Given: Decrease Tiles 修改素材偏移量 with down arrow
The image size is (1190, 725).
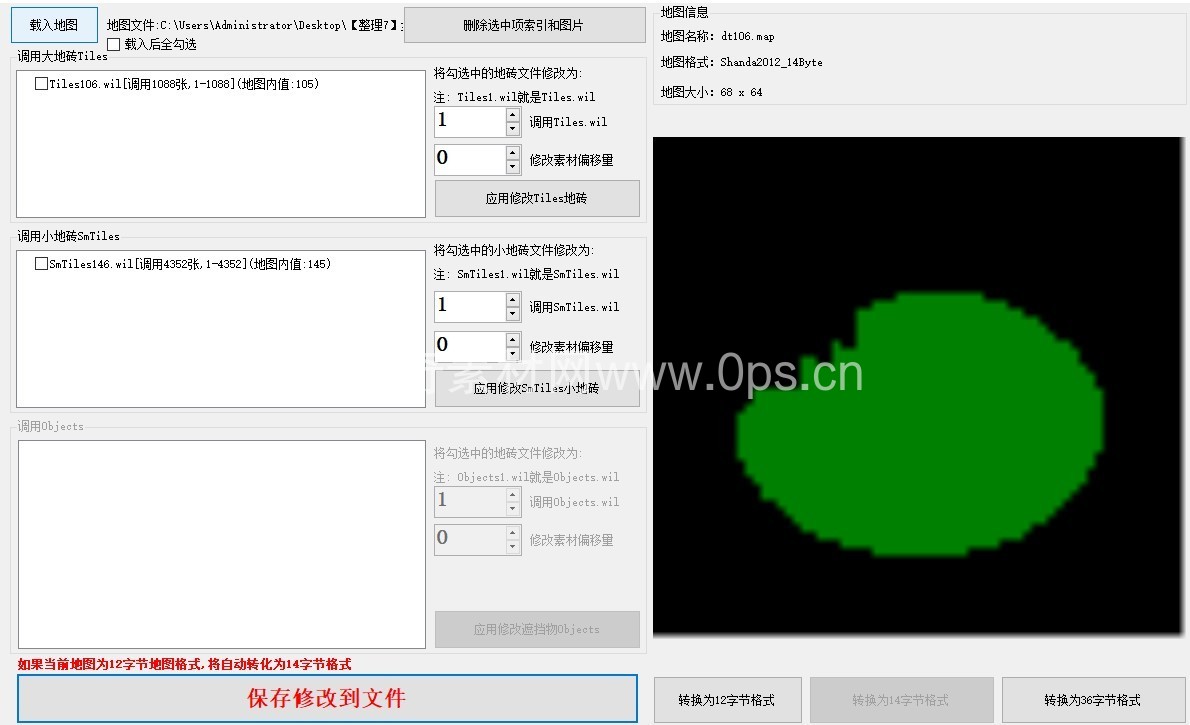Looking at the screenshot, I should 513,167.
